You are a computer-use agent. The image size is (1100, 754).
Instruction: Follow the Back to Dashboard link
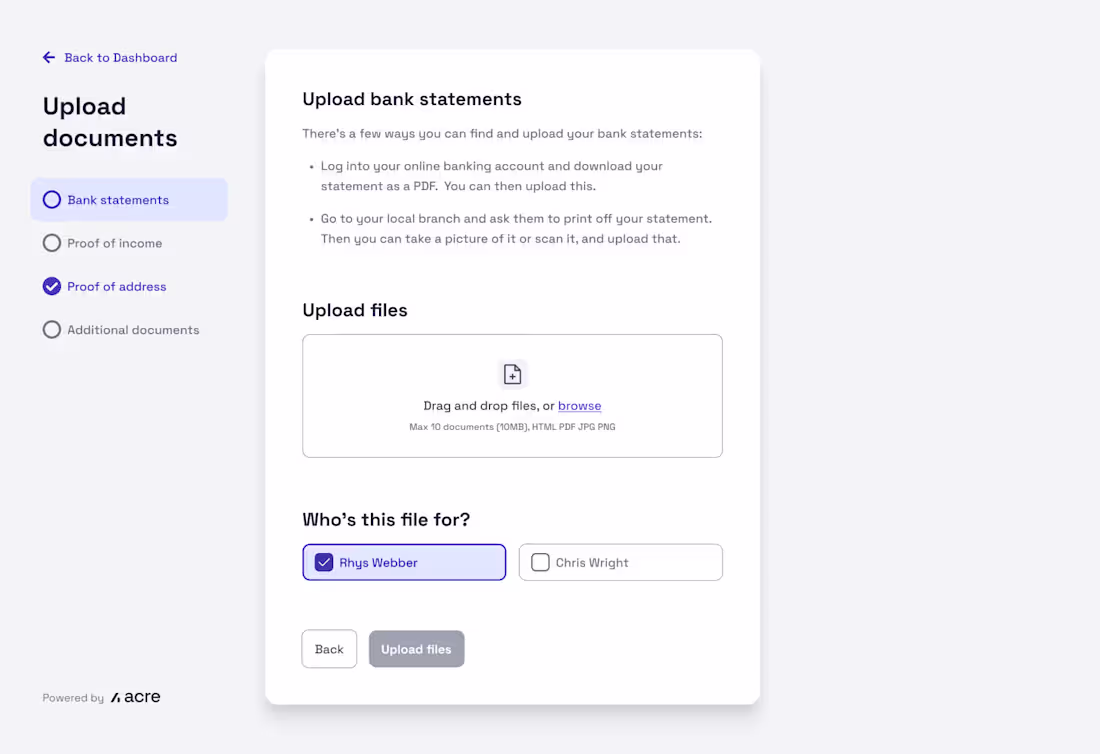click(x=120, y=58)
